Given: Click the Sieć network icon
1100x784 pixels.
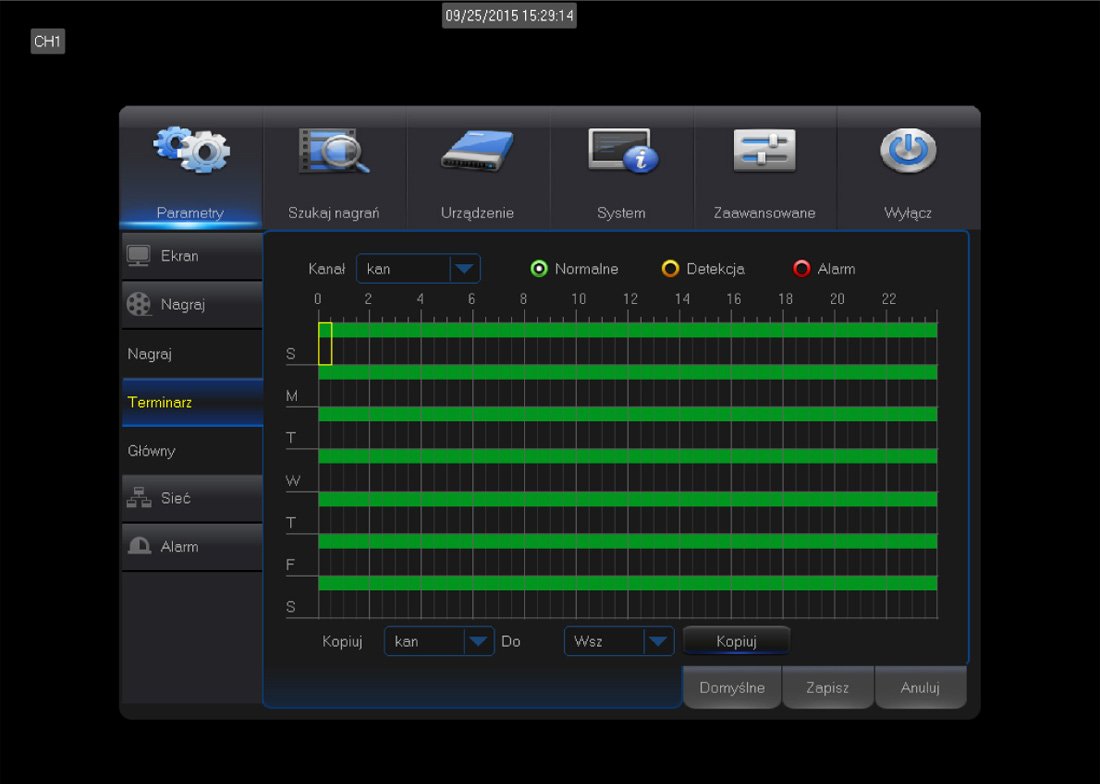Looking at the screenshot, I should tap(138, 497).
